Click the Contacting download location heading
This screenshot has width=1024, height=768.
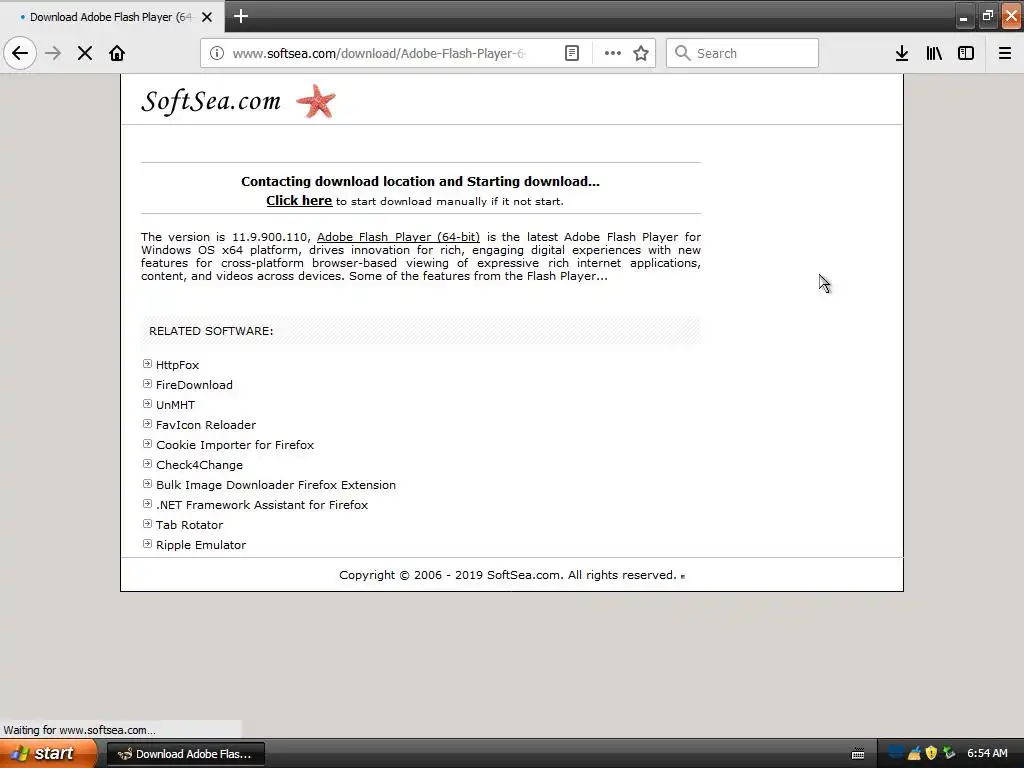click(421, 182)
